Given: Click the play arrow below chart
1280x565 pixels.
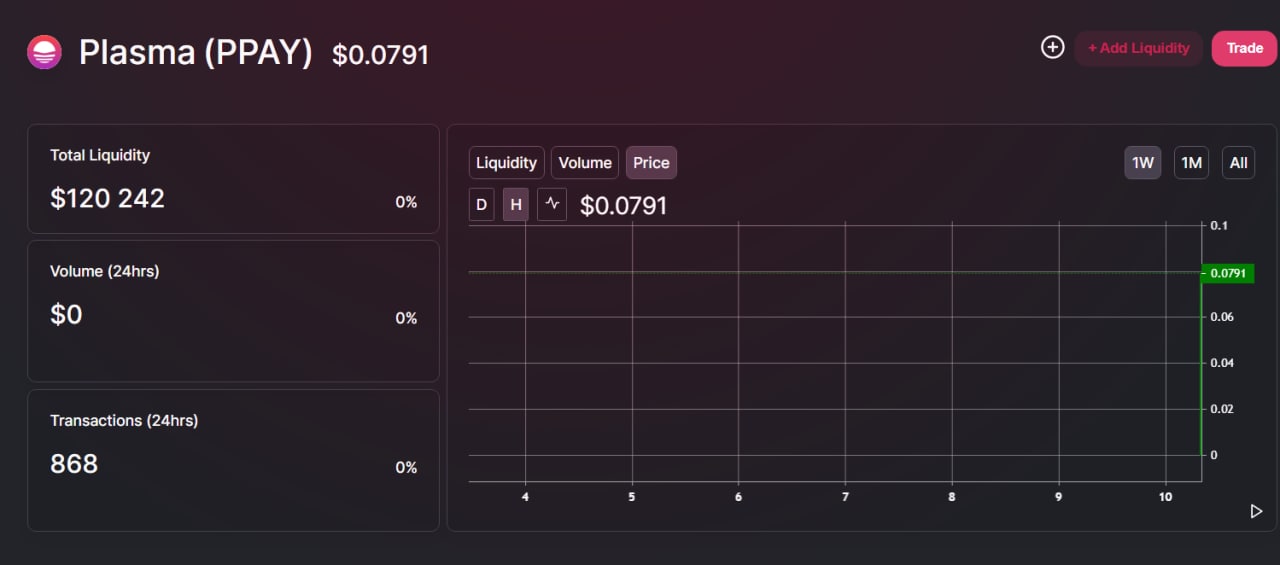Looking at the screenshot, I should [x=1256, y=511].
